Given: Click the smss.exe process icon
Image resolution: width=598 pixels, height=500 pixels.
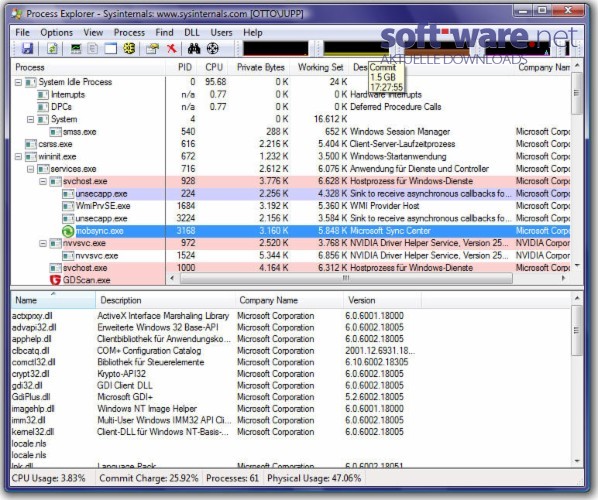Looking at the screenshot, I should pos(56,132).
